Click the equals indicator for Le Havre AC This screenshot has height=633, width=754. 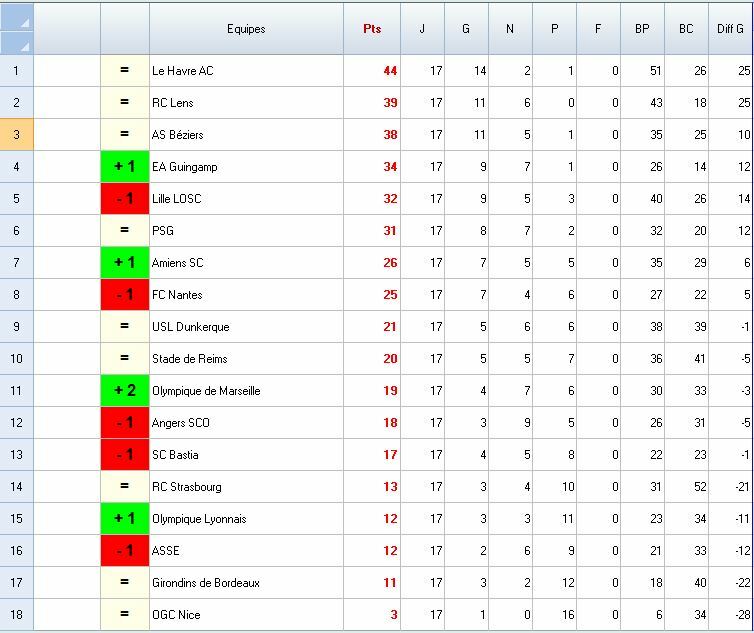pyautogui.click(x=125, y=71)
